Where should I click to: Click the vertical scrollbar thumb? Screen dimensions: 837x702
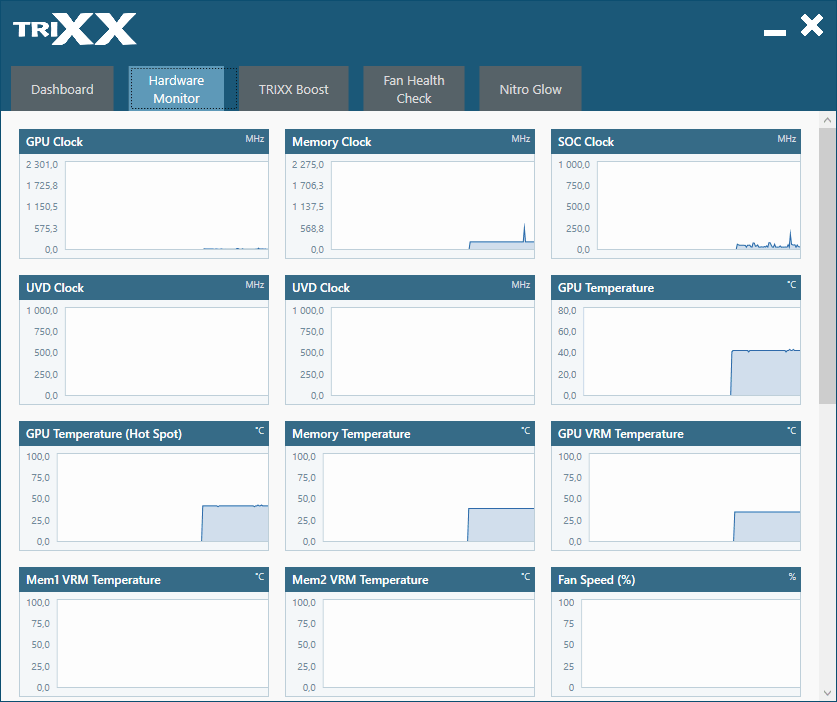(x=827, y=265)
